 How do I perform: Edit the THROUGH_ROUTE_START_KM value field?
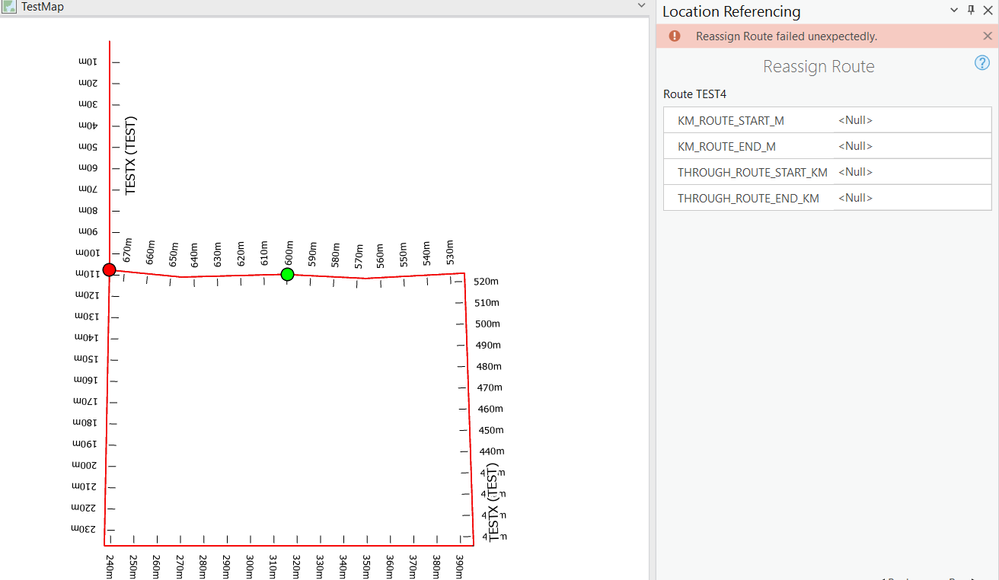coord(912,172)
